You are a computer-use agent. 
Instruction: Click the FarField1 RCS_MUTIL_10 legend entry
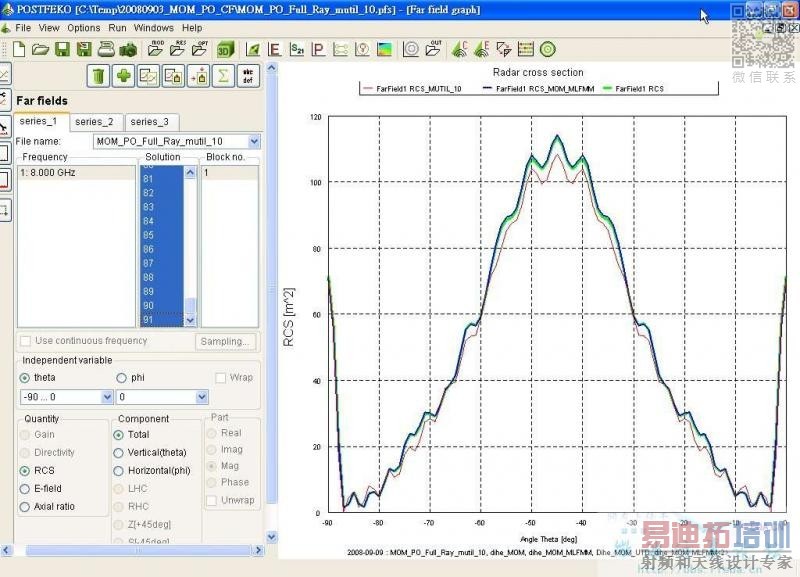(412, 89)
